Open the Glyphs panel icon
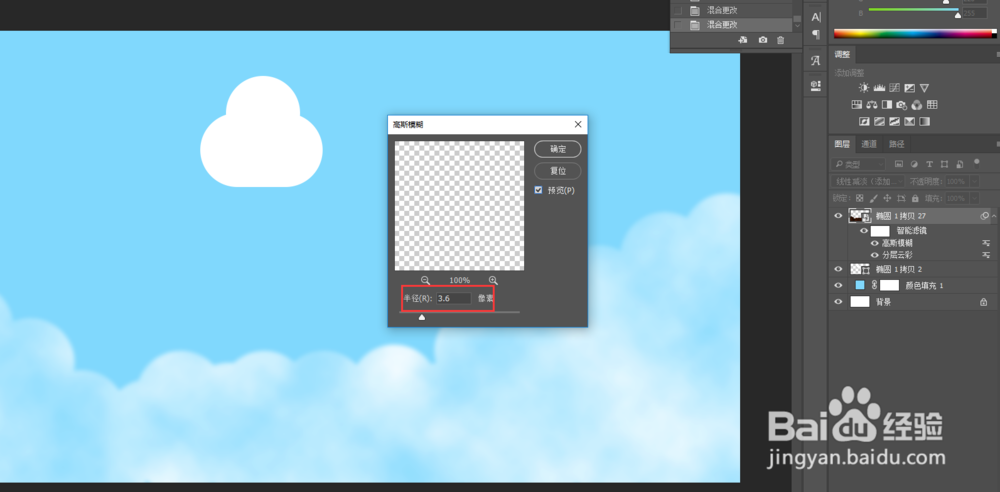Viewport: 1000px width, 492px height. (816, 61)
